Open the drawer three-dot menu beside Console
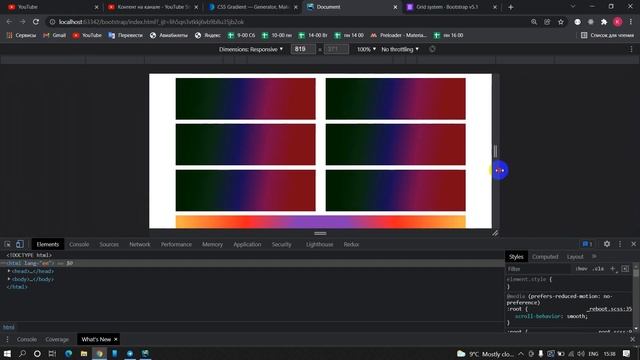 click(7, 339)
